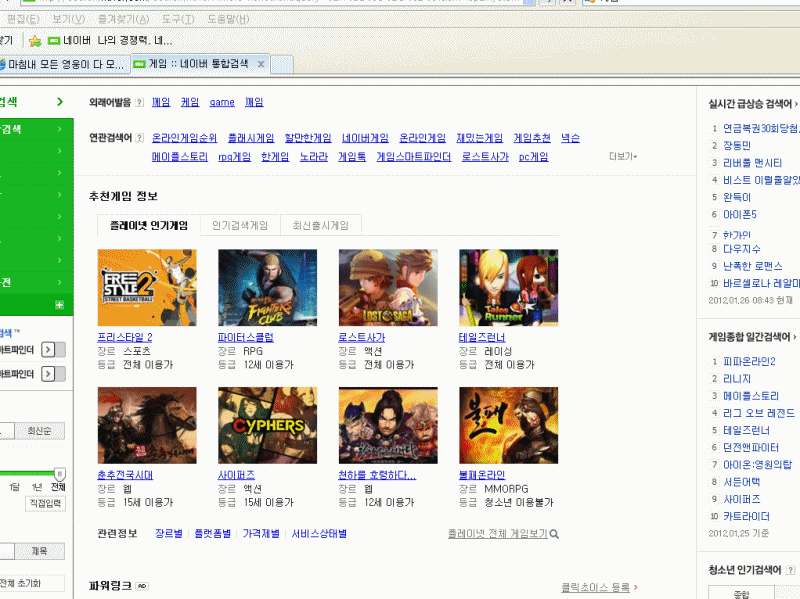Click 장동민 in trending searches
Viewport: 800px width, 599px height.
point(737,145)
